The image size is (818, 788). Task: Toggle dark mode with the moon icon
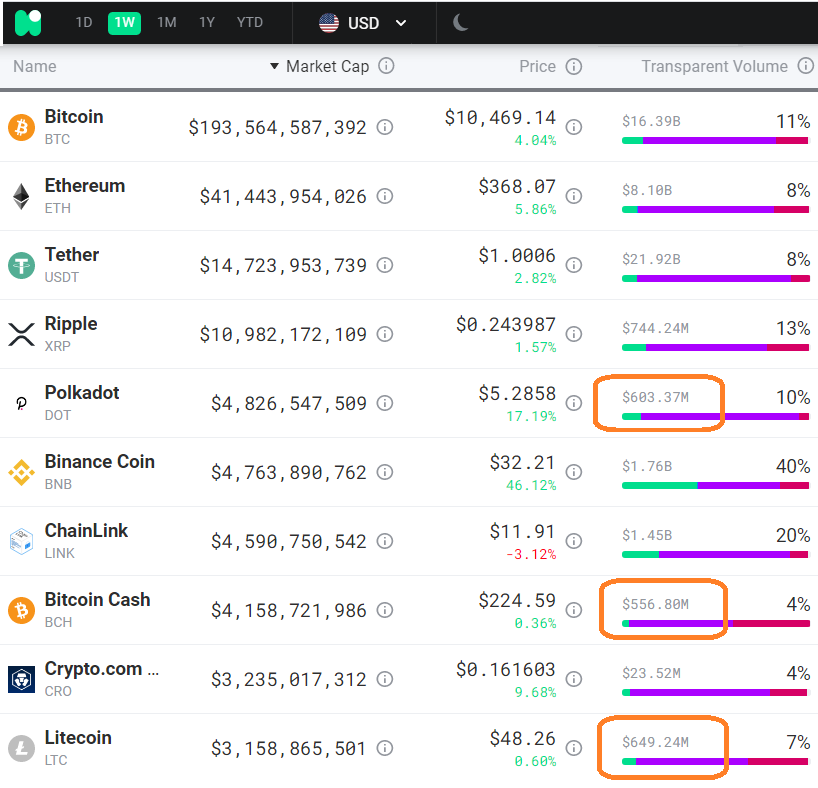click(461, 22)
